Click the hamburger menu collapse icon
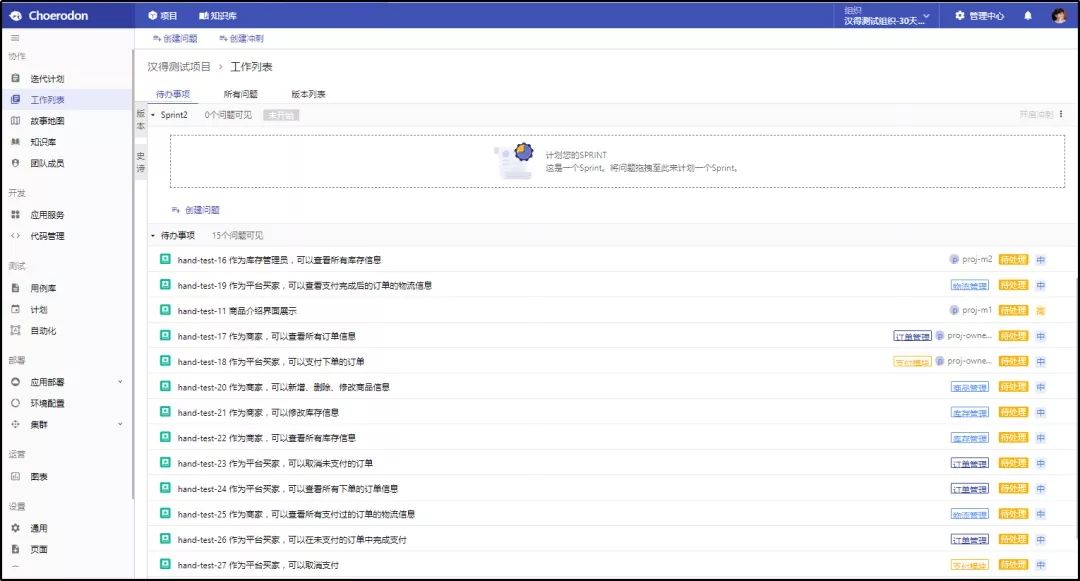The height and width of the screenshot is (581, 1080). pyautogui.click(x=15, y=38)
